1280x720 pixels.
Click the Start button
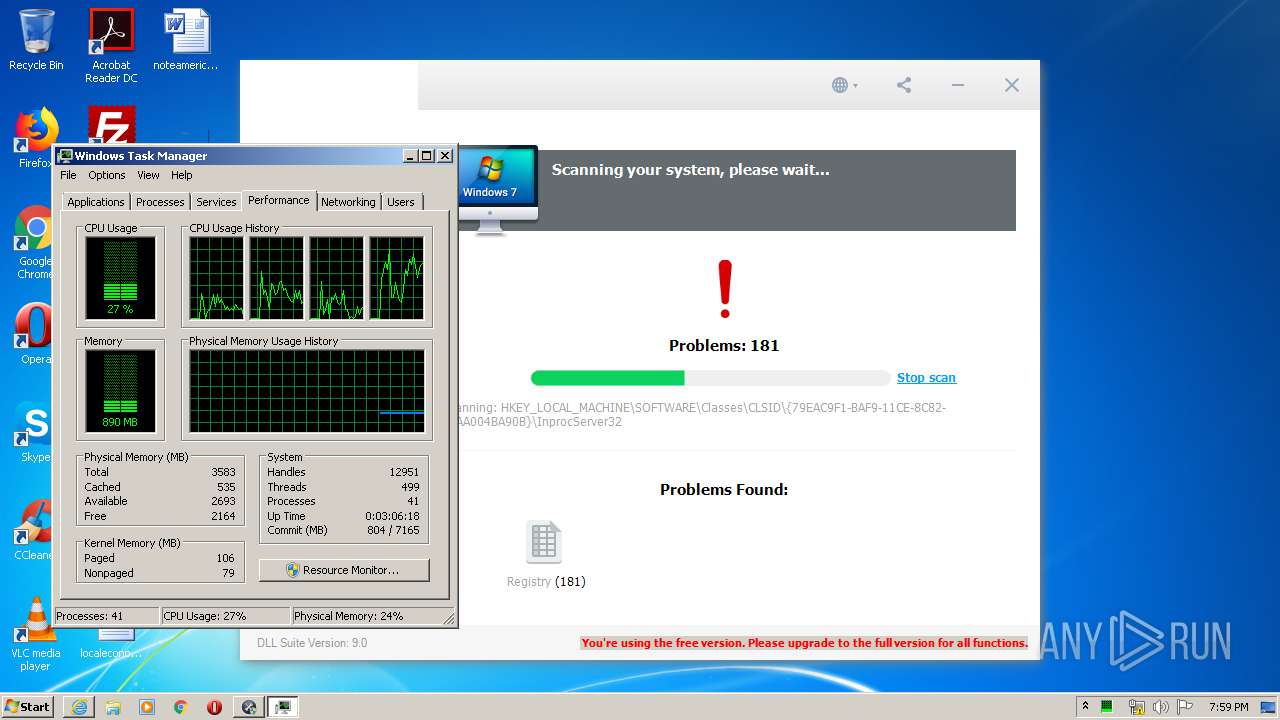[x=27, y=706]
